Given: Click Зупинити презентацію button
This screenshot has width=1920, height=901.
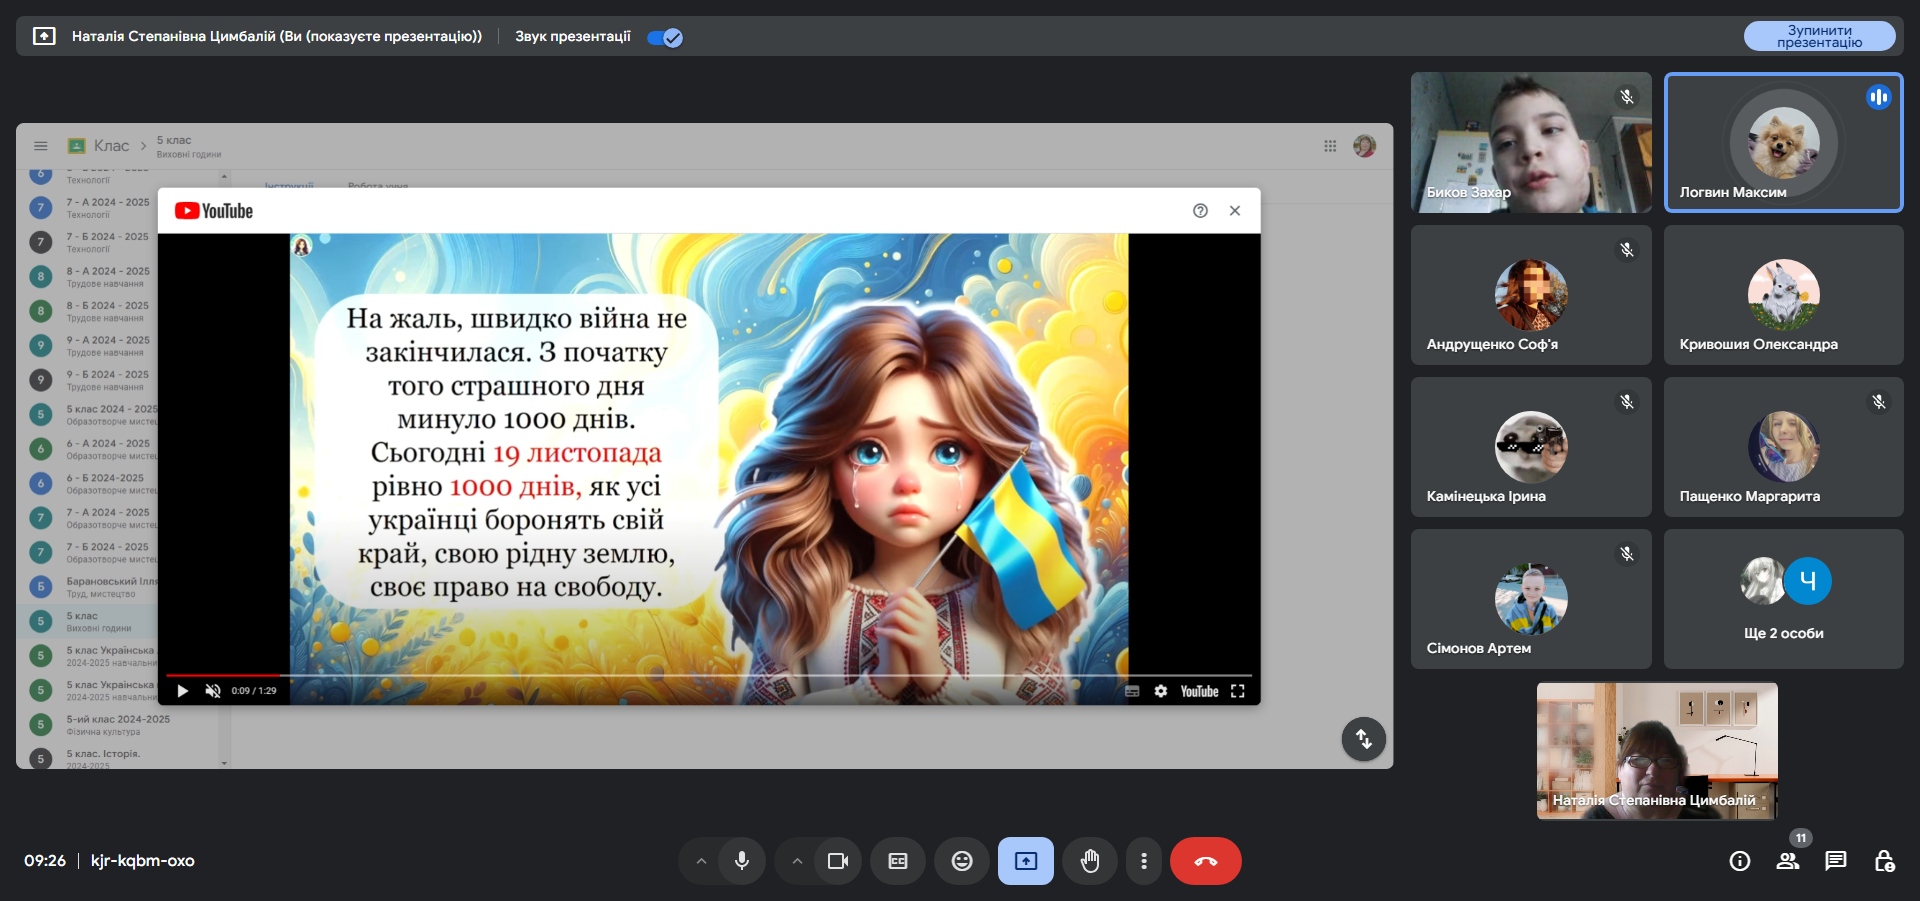Looking at the screenshot, I should coord(1820,36).
